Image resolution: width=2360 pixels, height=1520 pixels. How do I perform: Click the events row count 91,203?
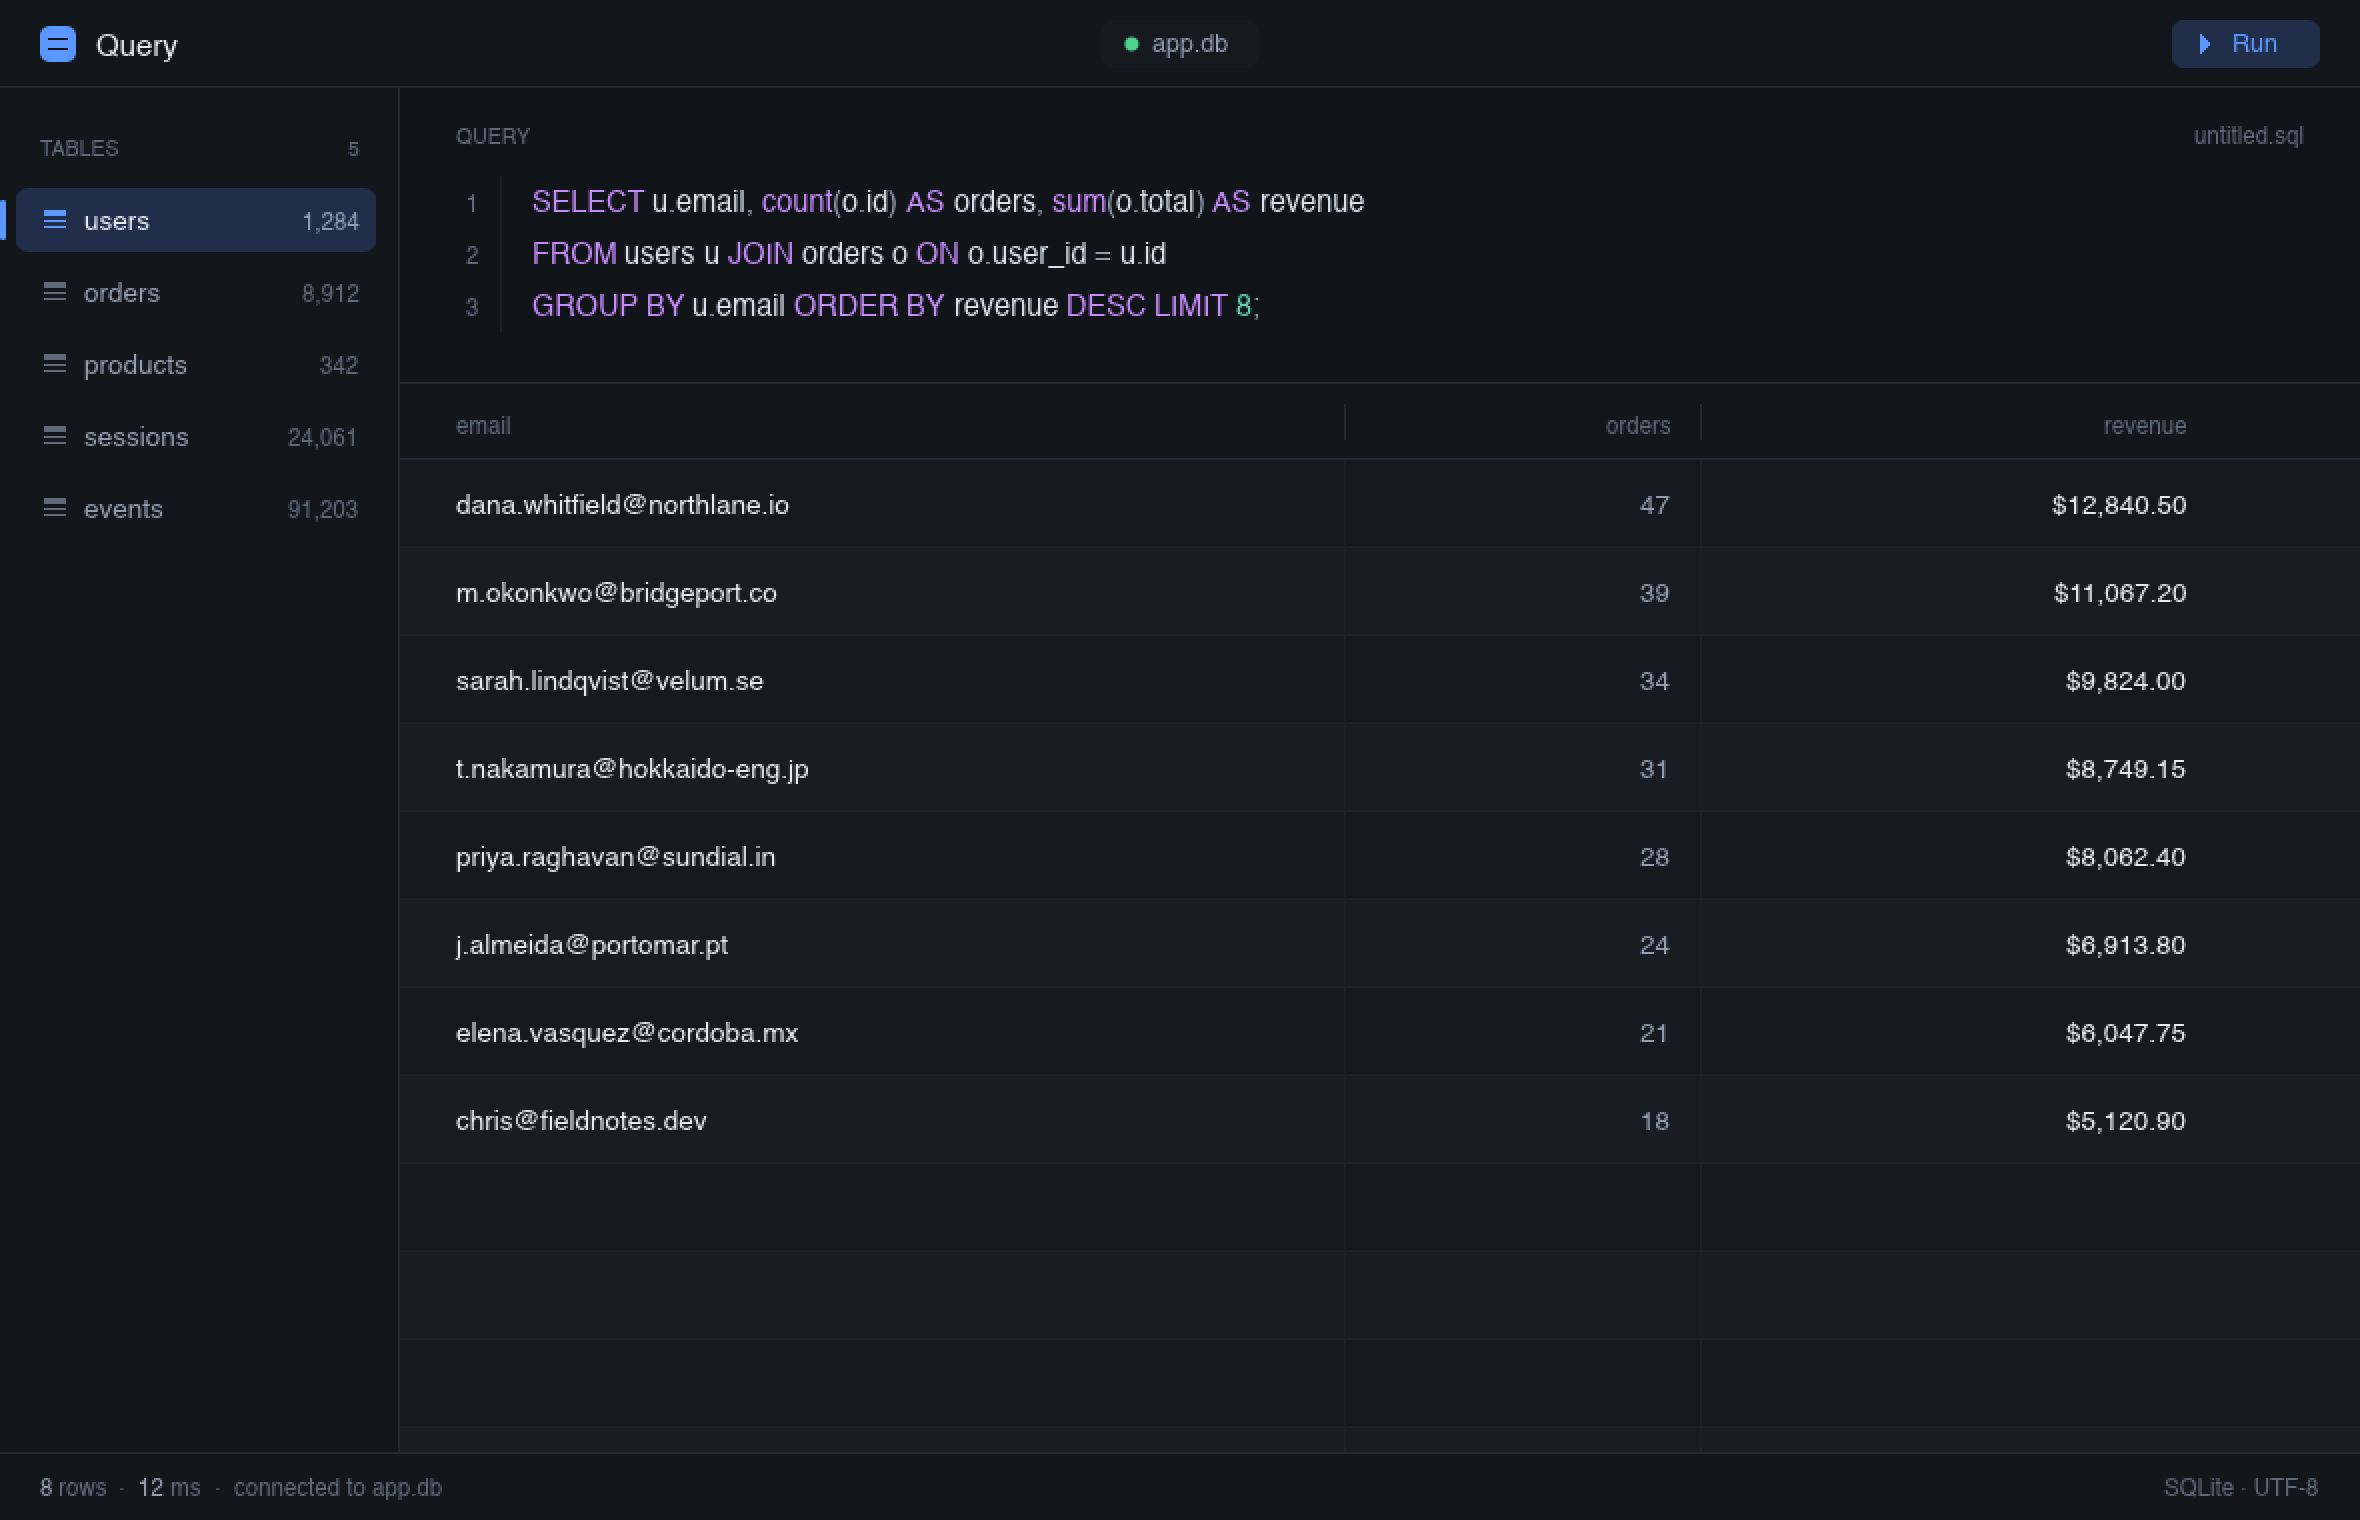coord(322,510)
